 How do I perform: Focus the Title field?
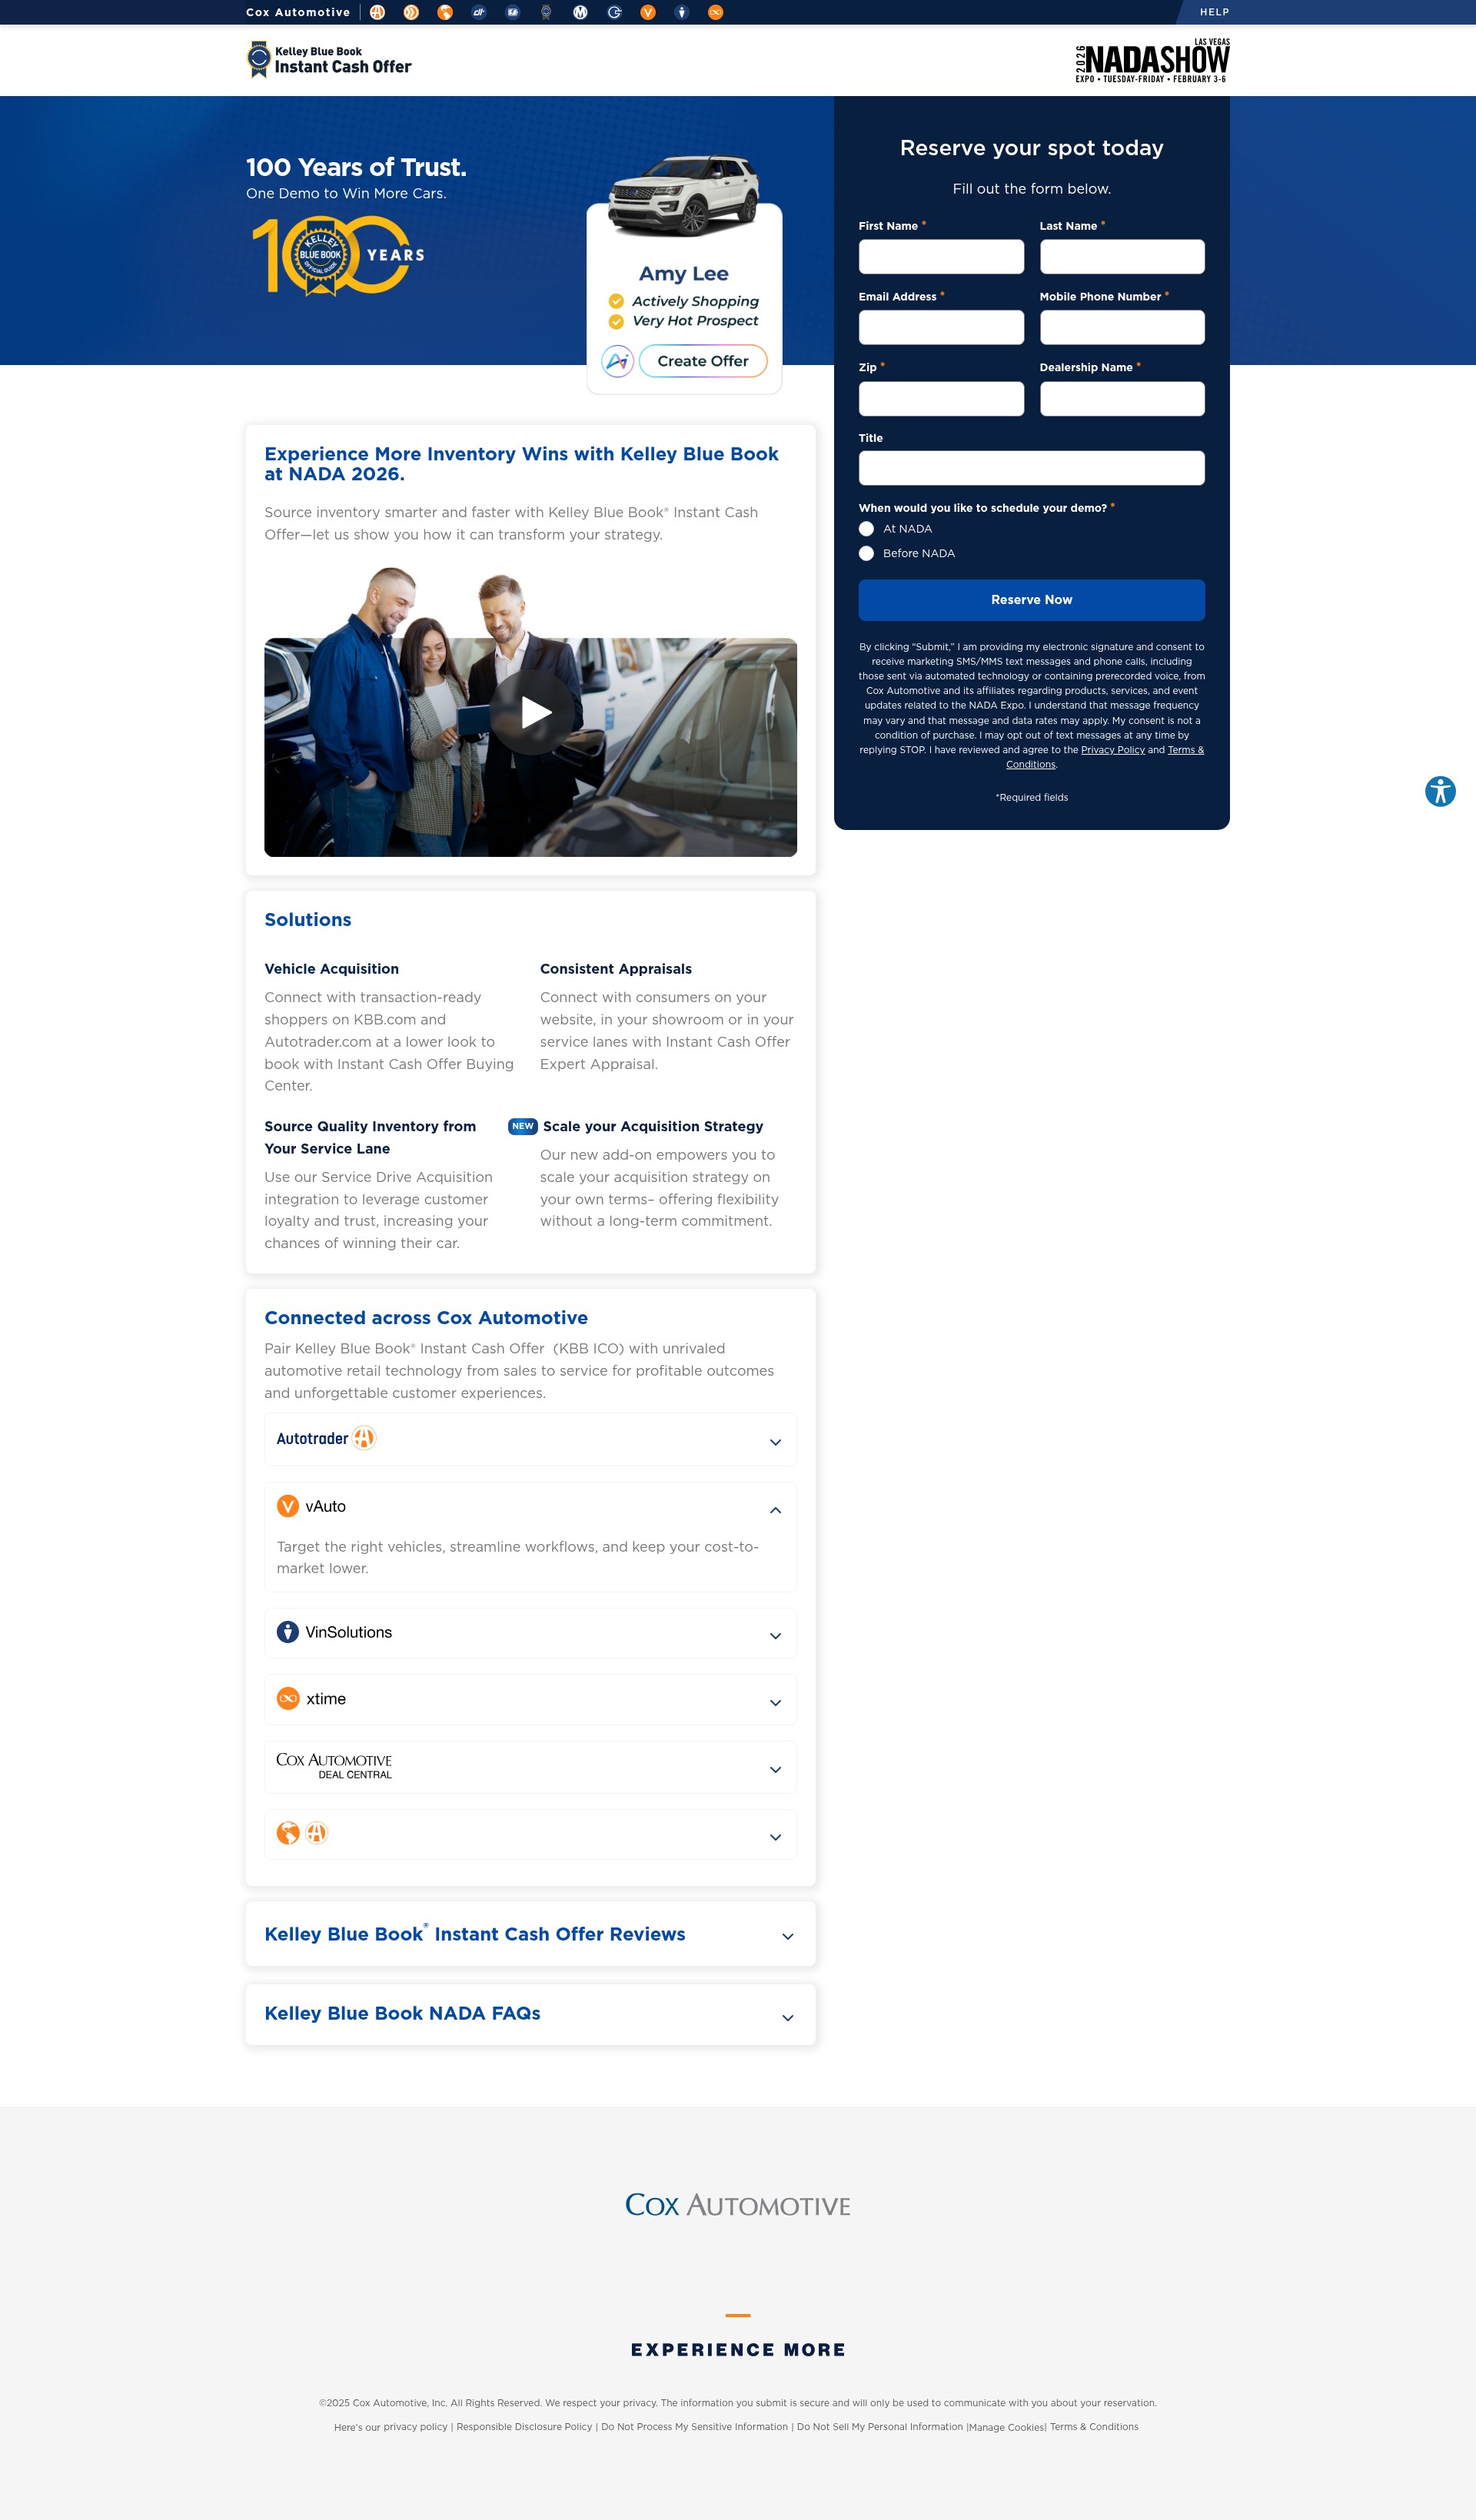point(1031,468)
